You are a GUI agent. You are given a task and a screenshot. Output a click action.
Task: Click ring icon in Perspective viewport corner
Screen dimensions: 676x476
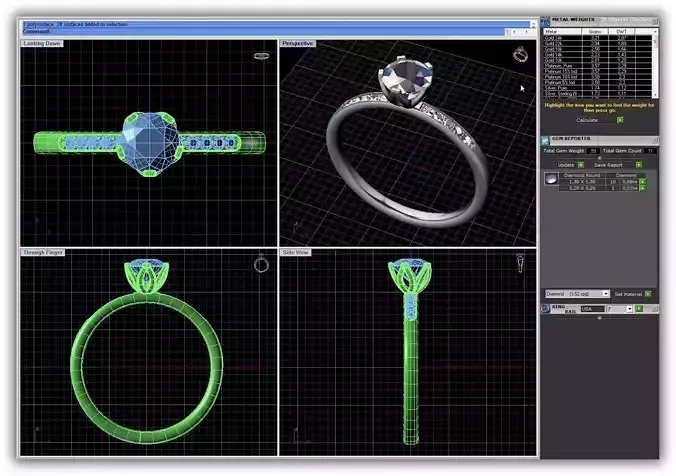tap(520, 54)
